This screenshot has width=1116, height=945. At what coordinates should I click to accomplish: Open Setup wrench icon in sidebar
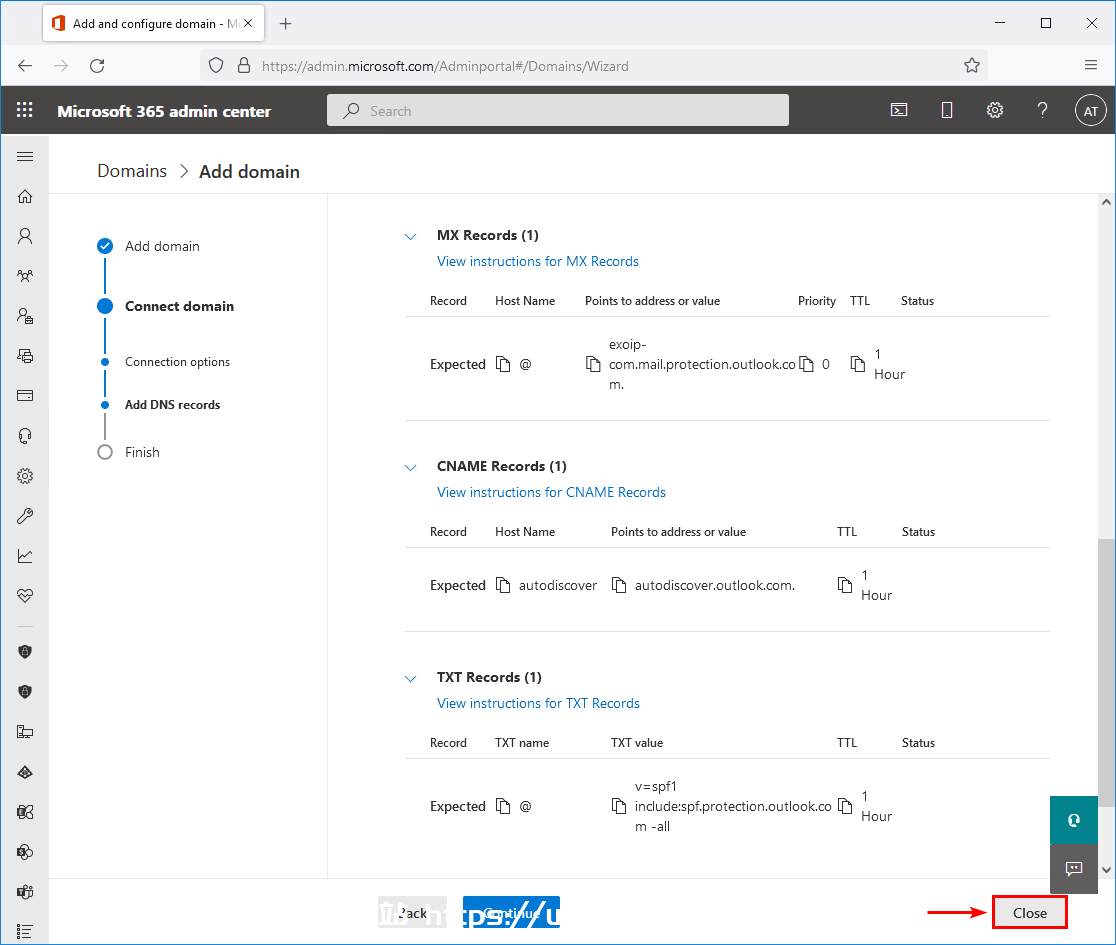click(25, 516)
